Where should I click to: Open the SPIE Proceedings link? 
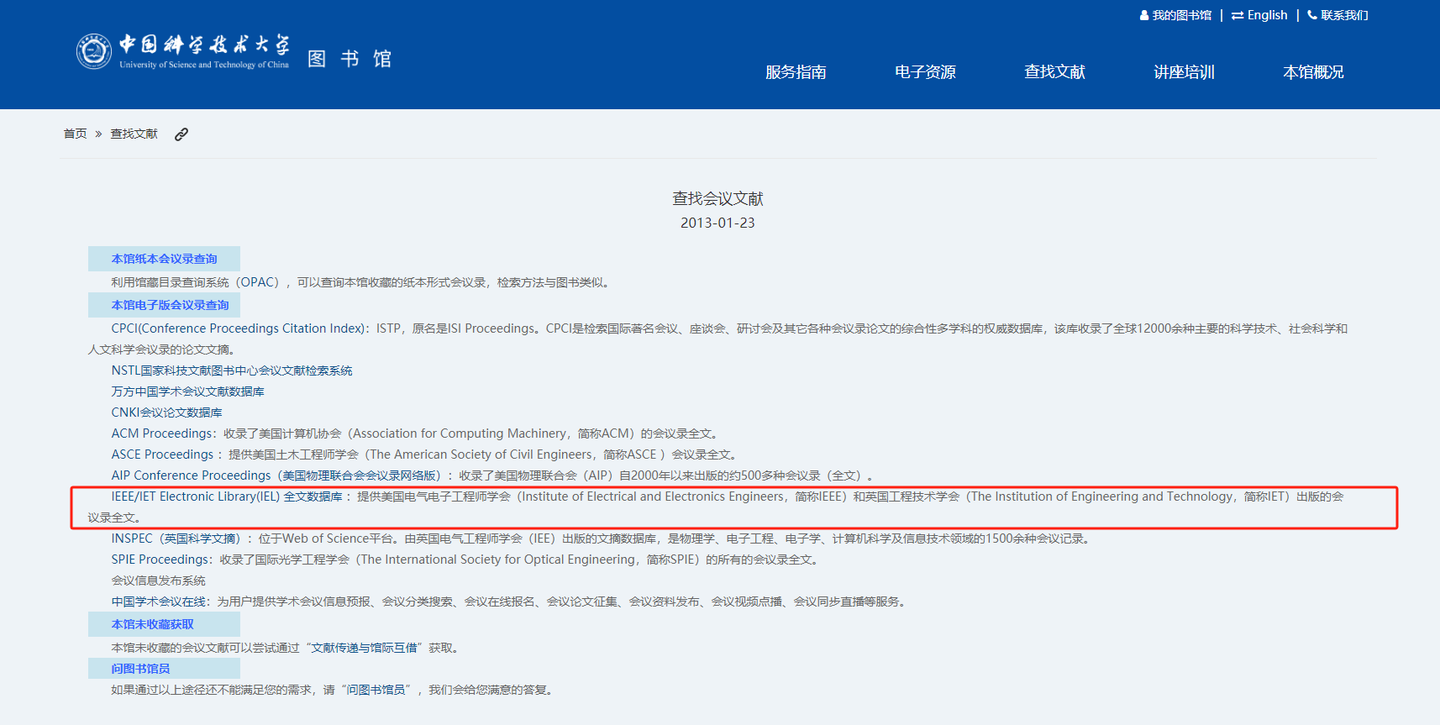tap(162, 560)
